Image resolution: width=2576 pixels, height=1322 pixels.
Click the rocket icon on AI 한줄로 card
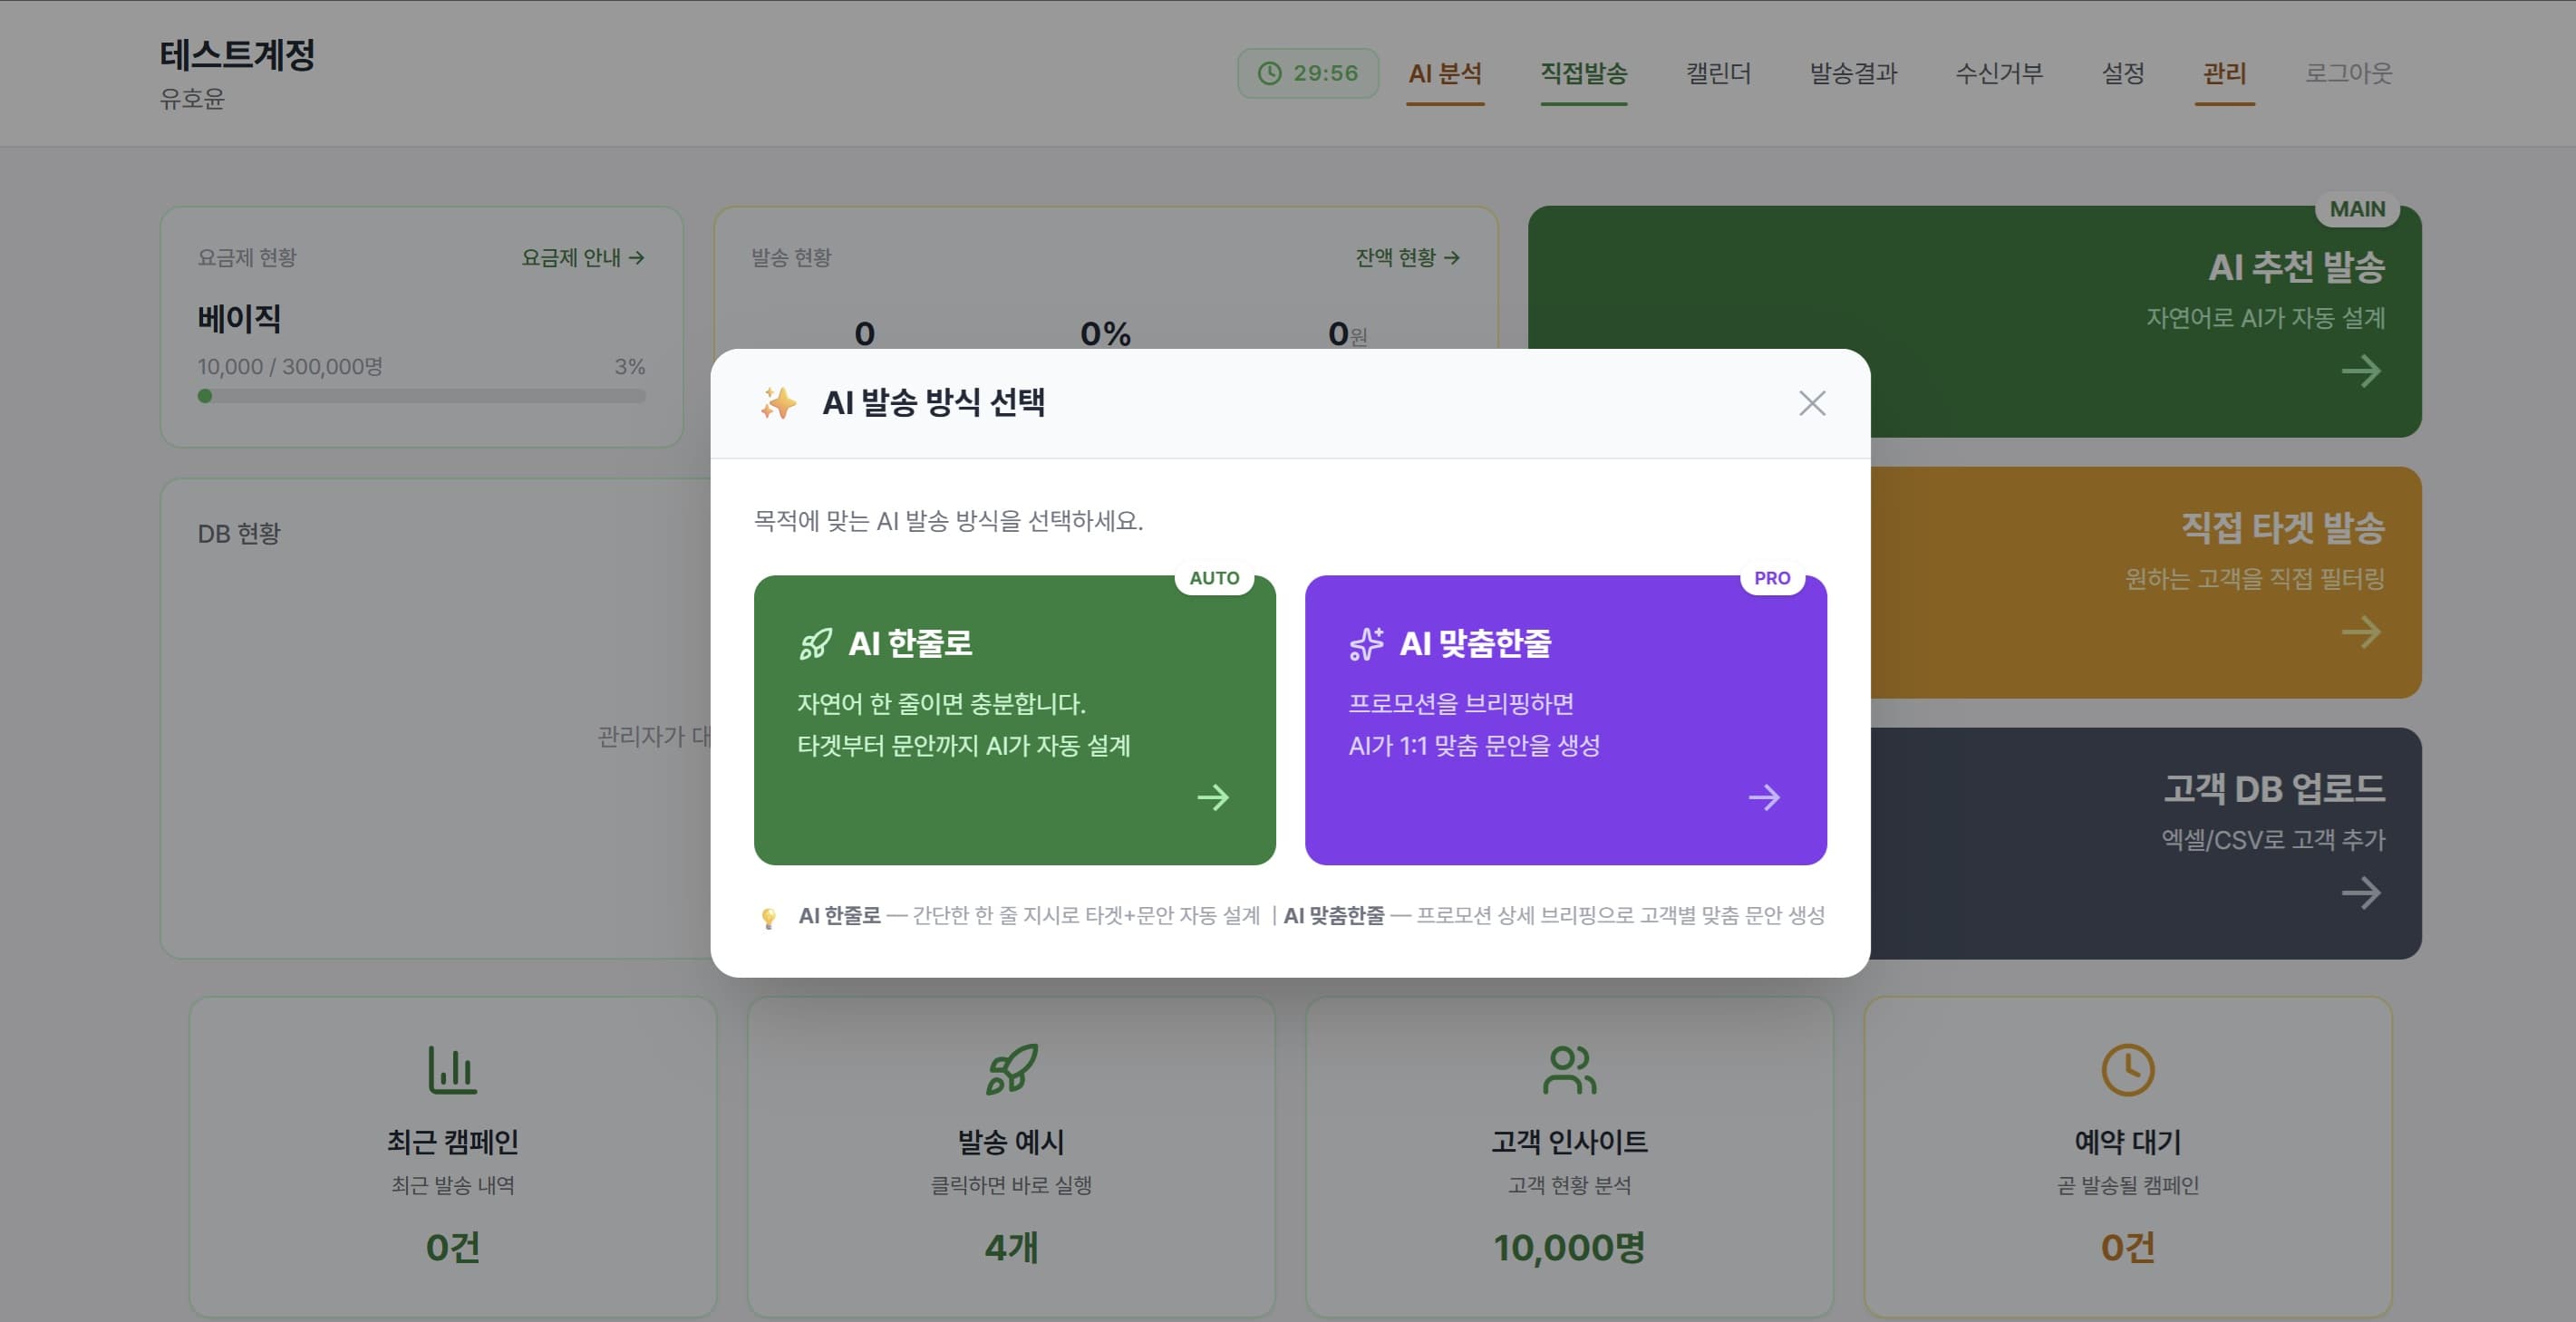point(817,644)
